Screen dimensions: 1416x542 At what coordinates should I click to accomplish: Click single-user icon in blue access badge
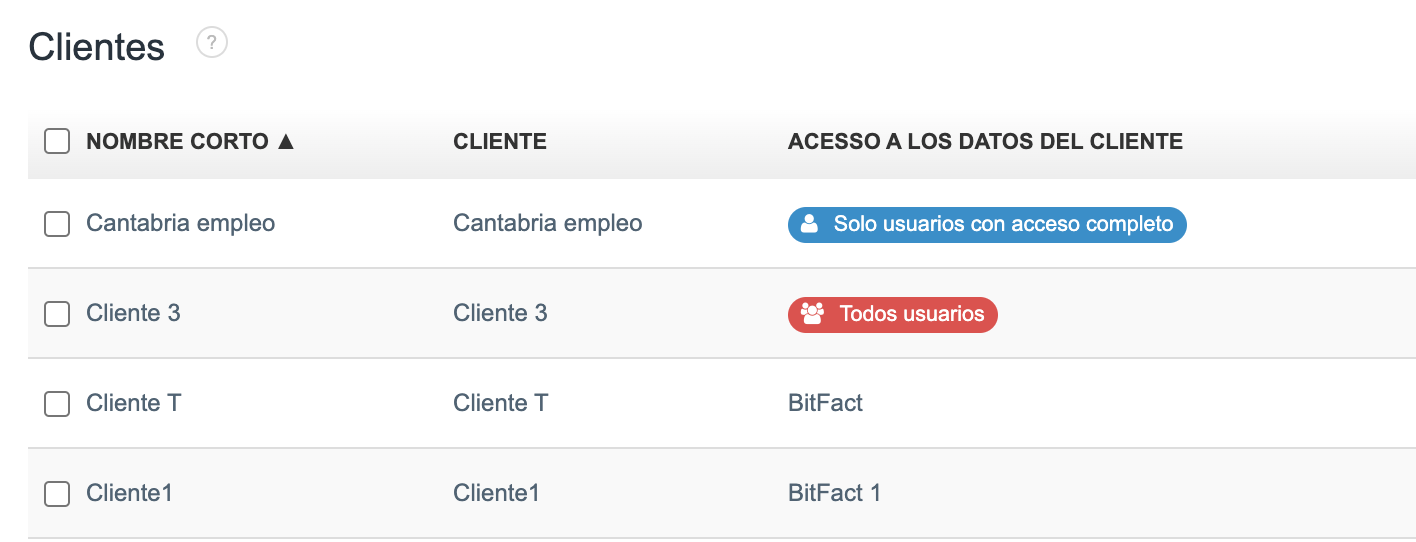pyautogui.click(x=810, y=224)
